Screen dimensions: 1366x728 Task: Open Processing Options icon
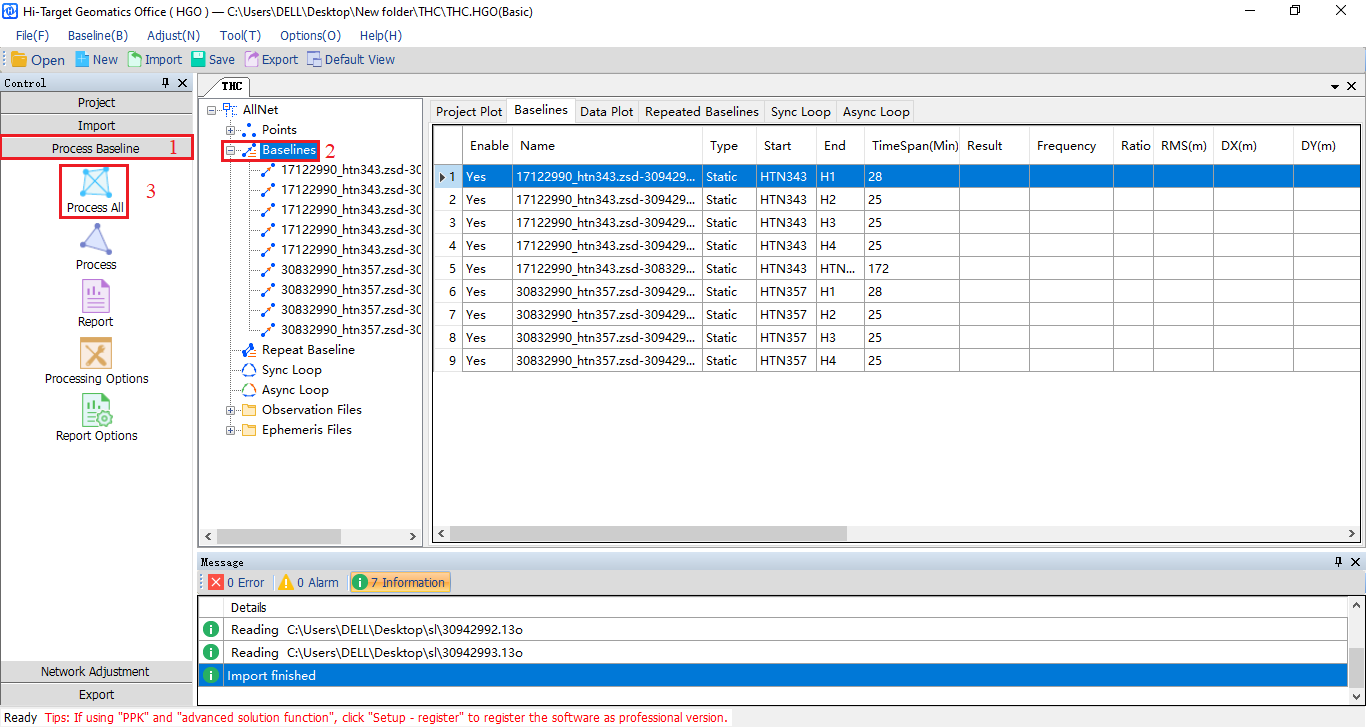tap(96, 354)
